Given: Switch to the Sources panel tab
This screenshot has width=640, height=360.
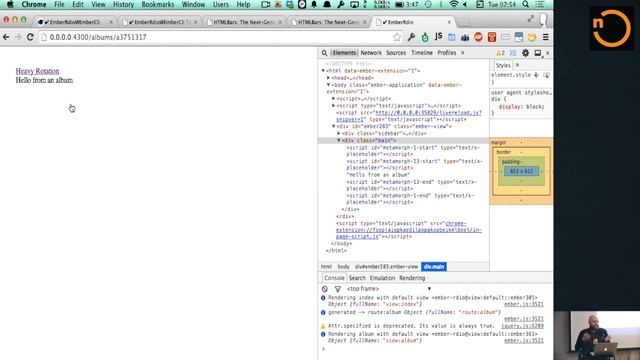Looking at the screenshot, I should point(396,53).
